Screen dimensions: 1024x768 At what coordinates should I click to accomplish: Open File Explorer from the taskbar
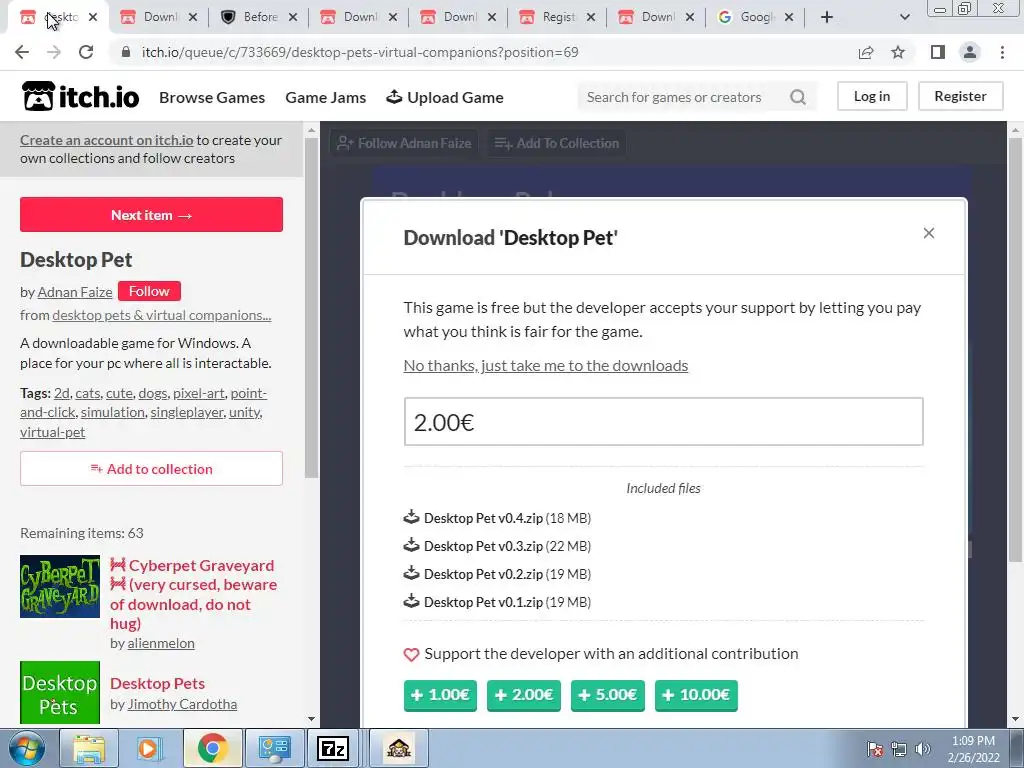click(89, 748)
